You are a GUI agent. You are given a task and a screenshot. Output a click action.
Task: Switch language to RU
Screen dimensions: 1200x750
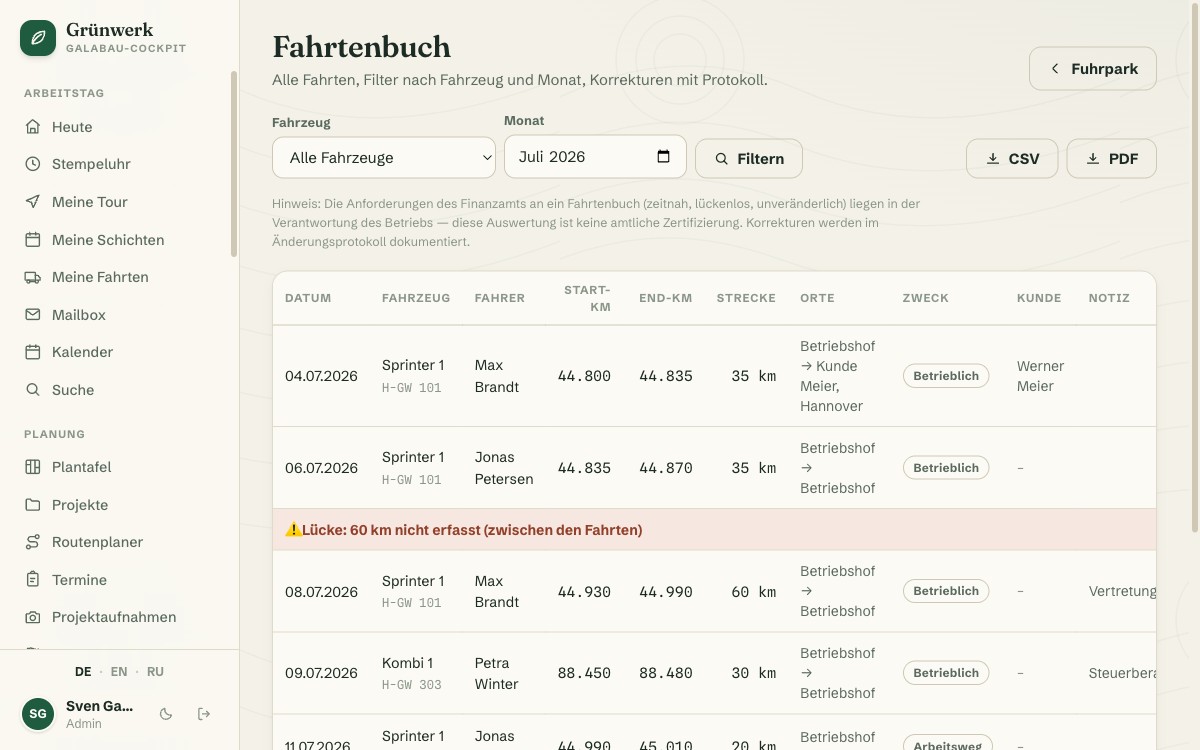pyautogui.click(x=155, y=672)
